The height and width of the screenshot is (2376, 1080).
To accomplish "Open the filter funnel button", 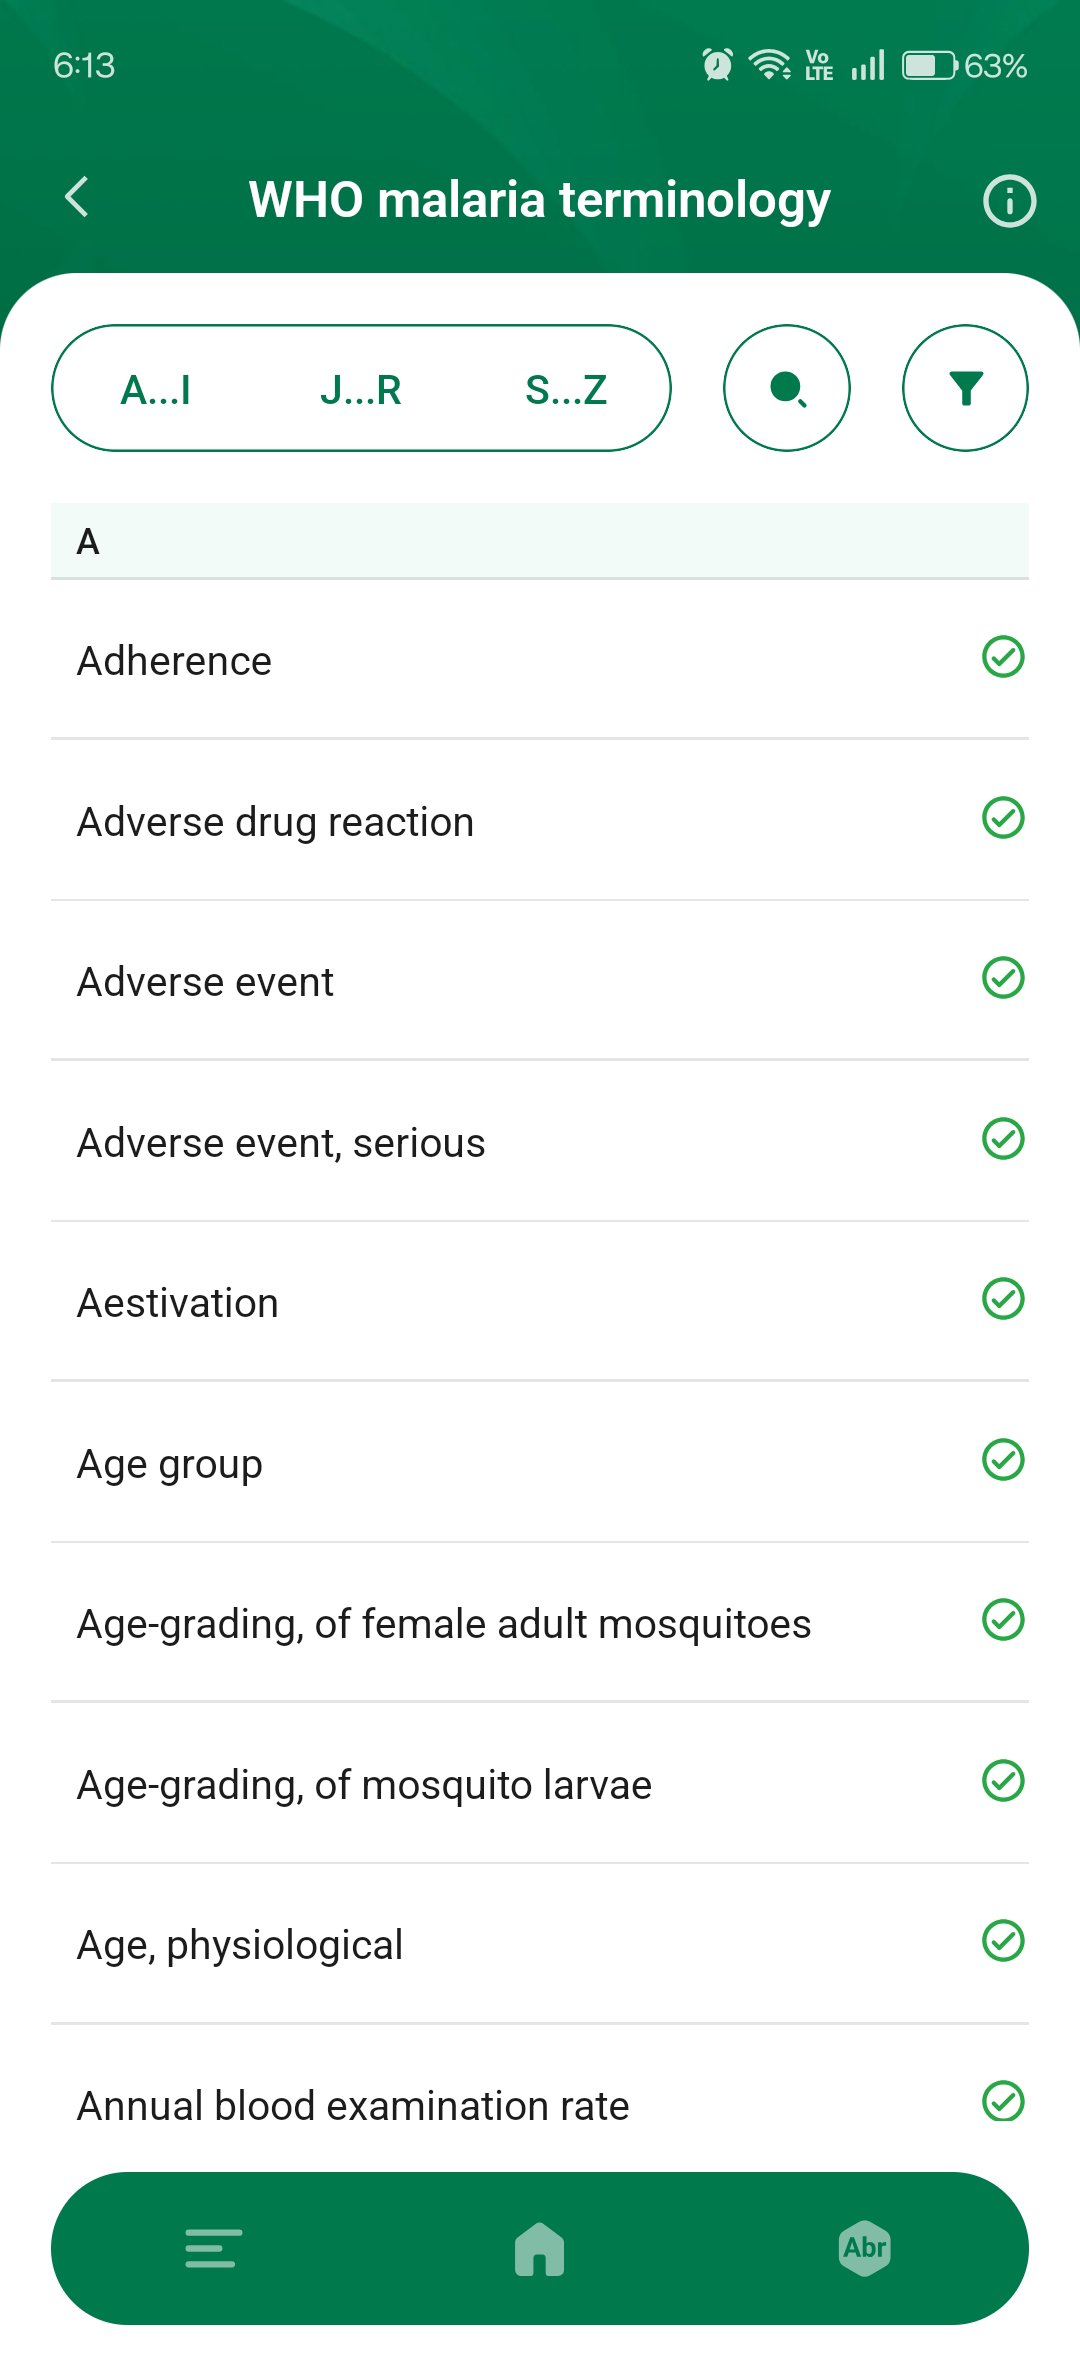I will (x=965, y=388).
